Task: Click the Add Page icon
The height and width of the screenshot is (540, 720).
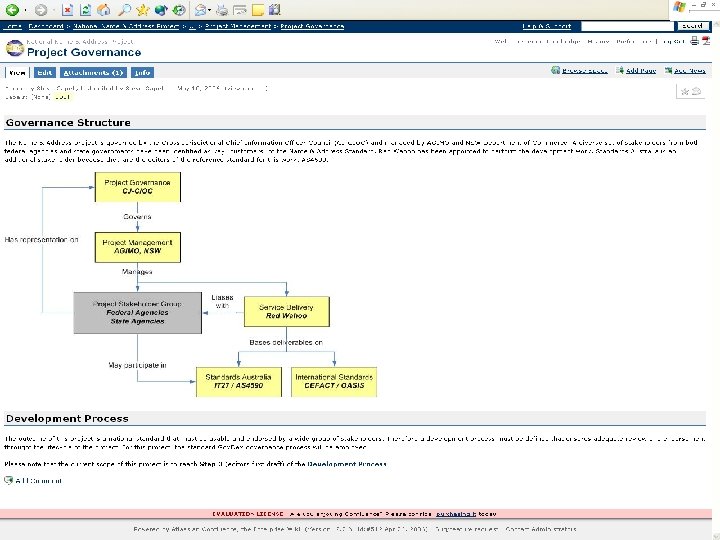Action: click(x=620, y=70)
